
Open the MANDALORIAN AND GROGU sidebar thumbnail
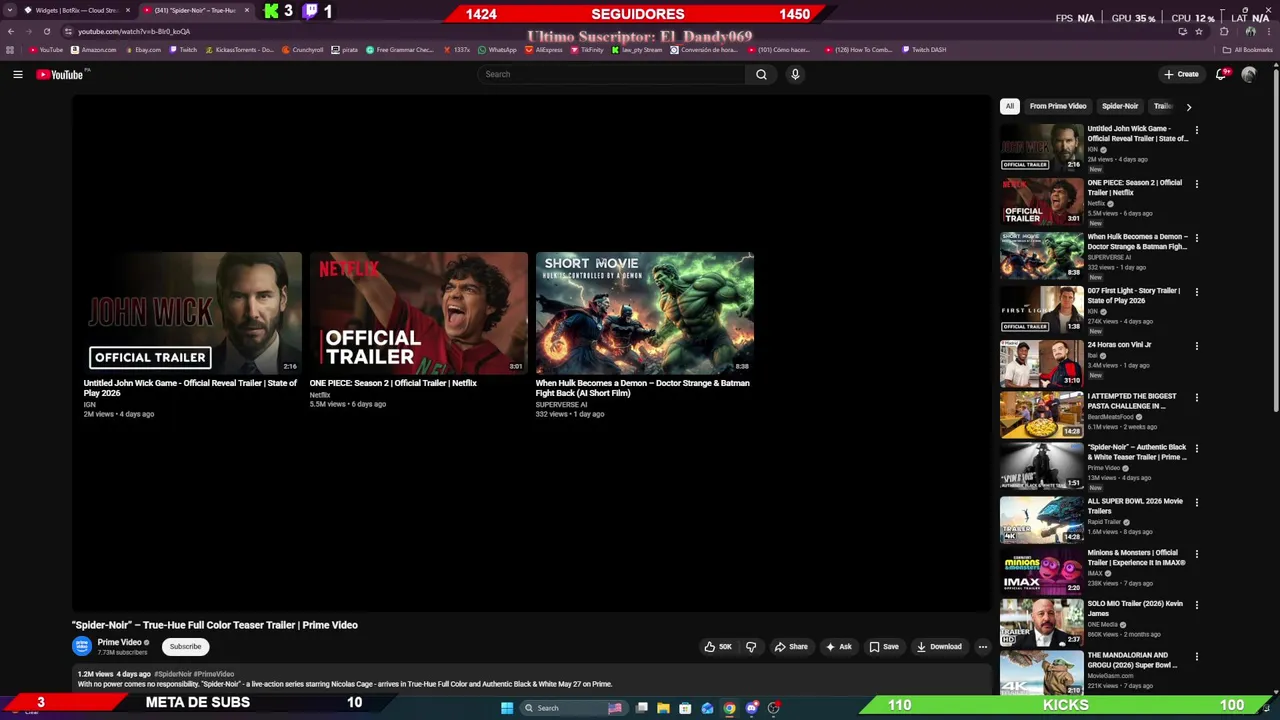point(1041,672)
